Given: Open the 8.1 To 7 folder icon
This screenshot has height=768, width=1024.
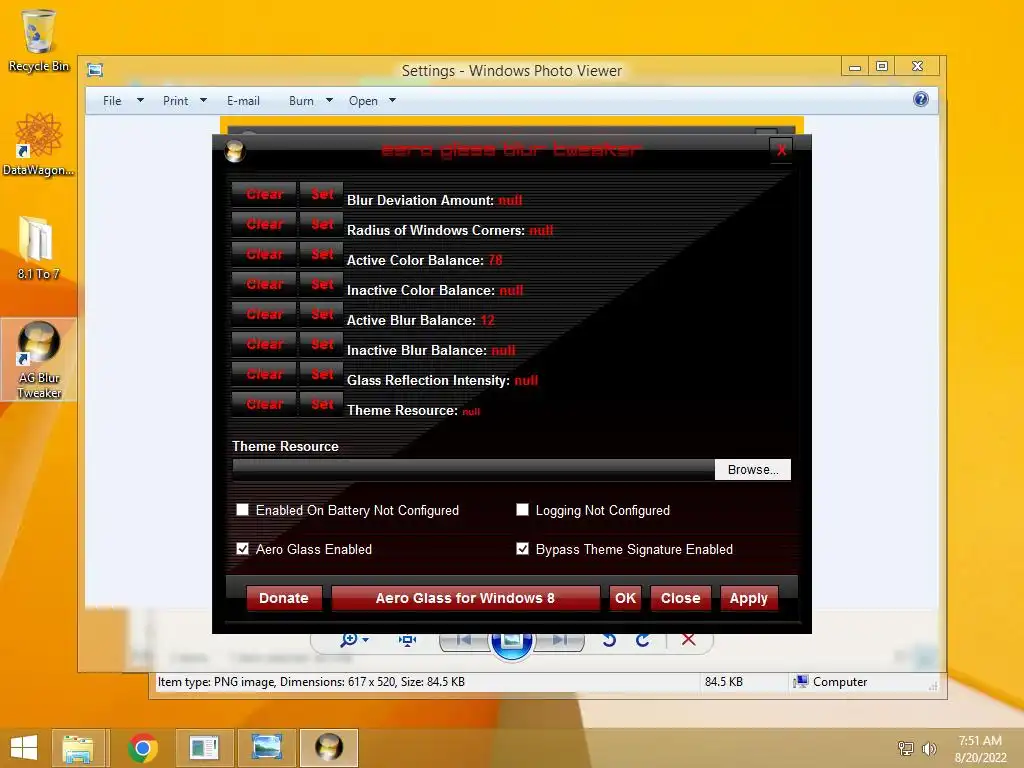Looking at the screenshot, I should click(x=38, y=248).
